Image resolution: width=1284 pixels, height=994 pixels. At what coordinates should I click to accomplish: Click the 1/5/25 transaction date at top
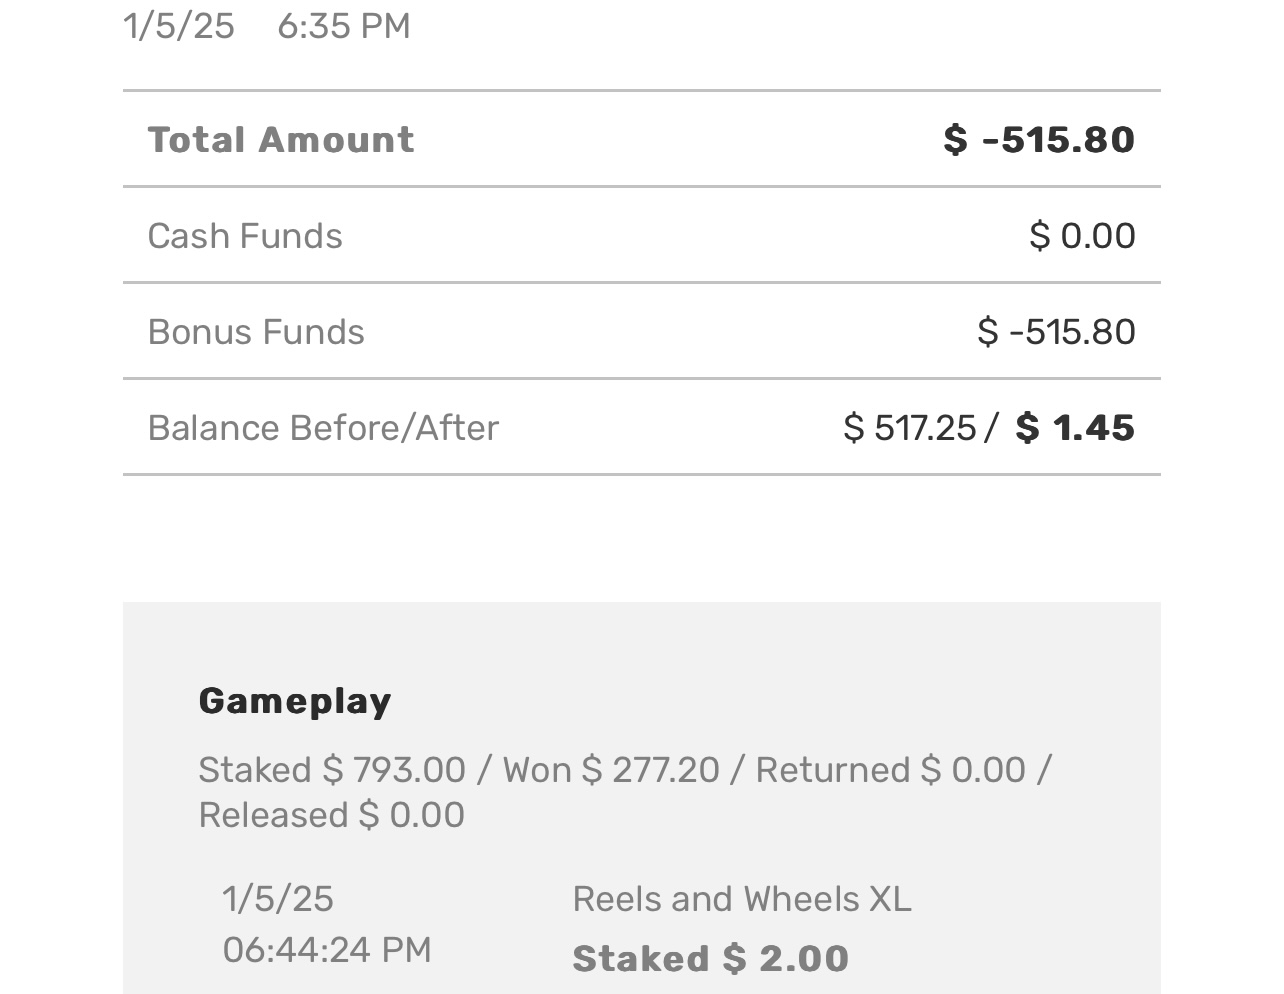[x=179, y=26]
